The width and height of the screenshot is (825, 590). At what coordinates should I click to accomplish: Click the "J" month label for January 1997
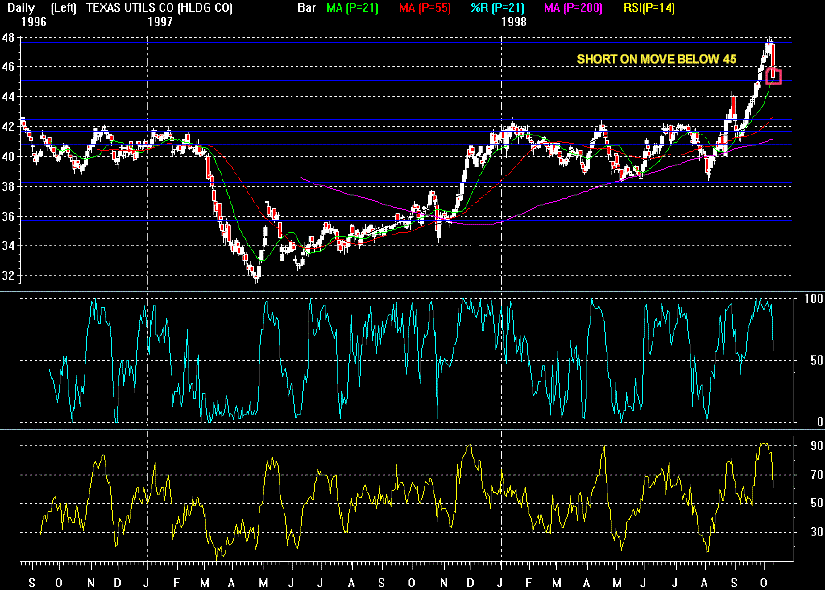coord(147,583)
